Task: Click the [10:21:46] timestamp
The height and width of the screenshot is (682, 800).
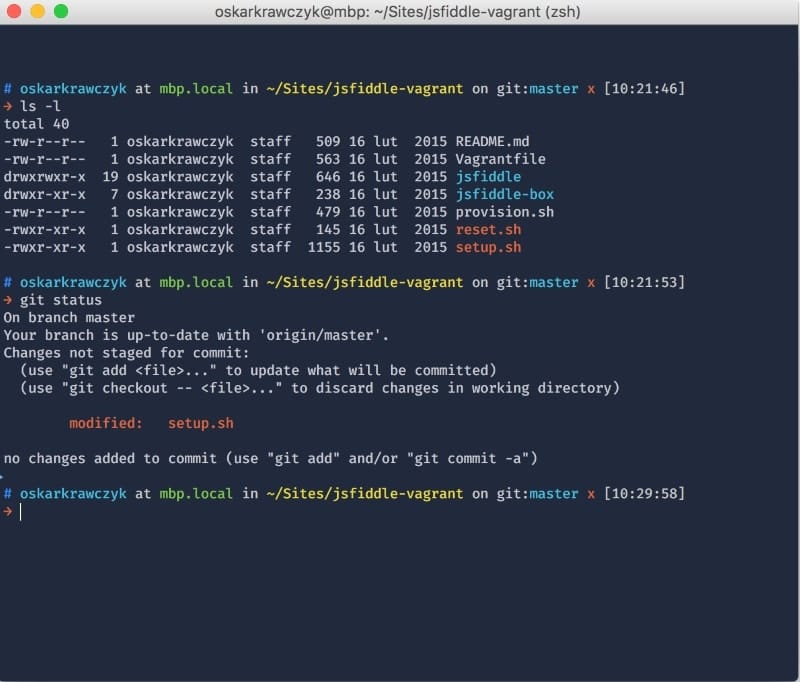Action: 644,89
